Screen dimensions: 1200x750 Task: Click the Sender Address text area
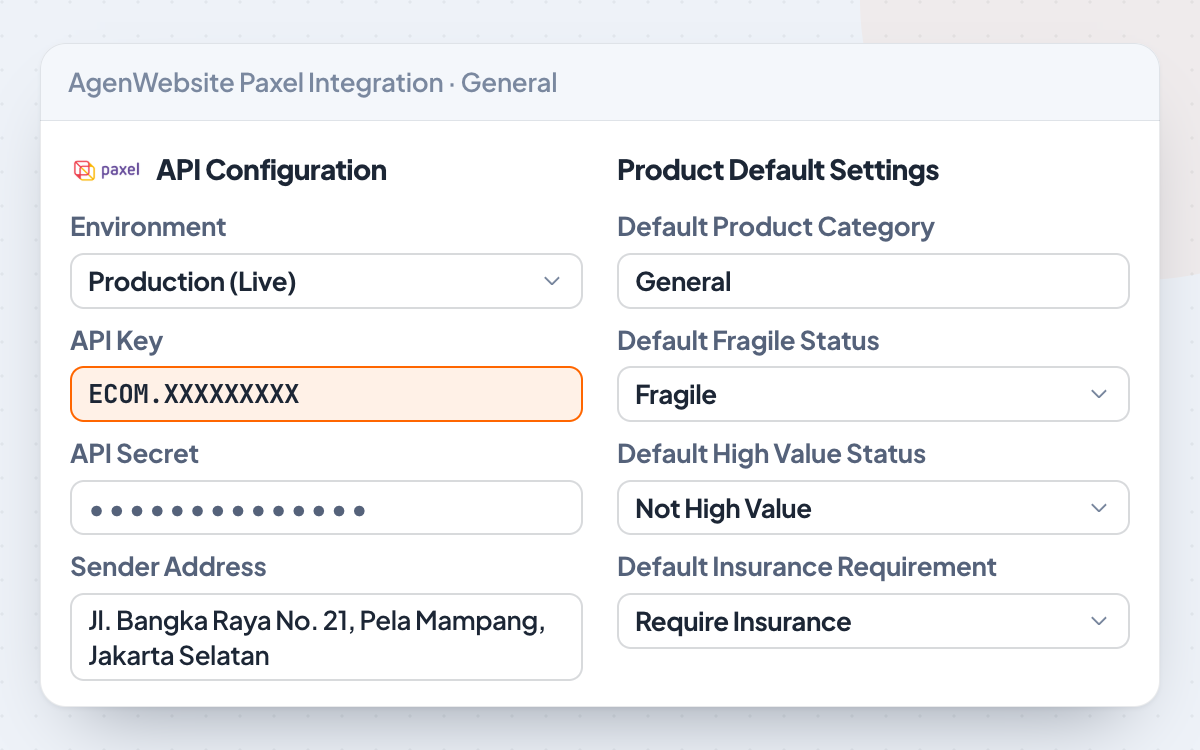pyautogui.click(x=326, y=637)
